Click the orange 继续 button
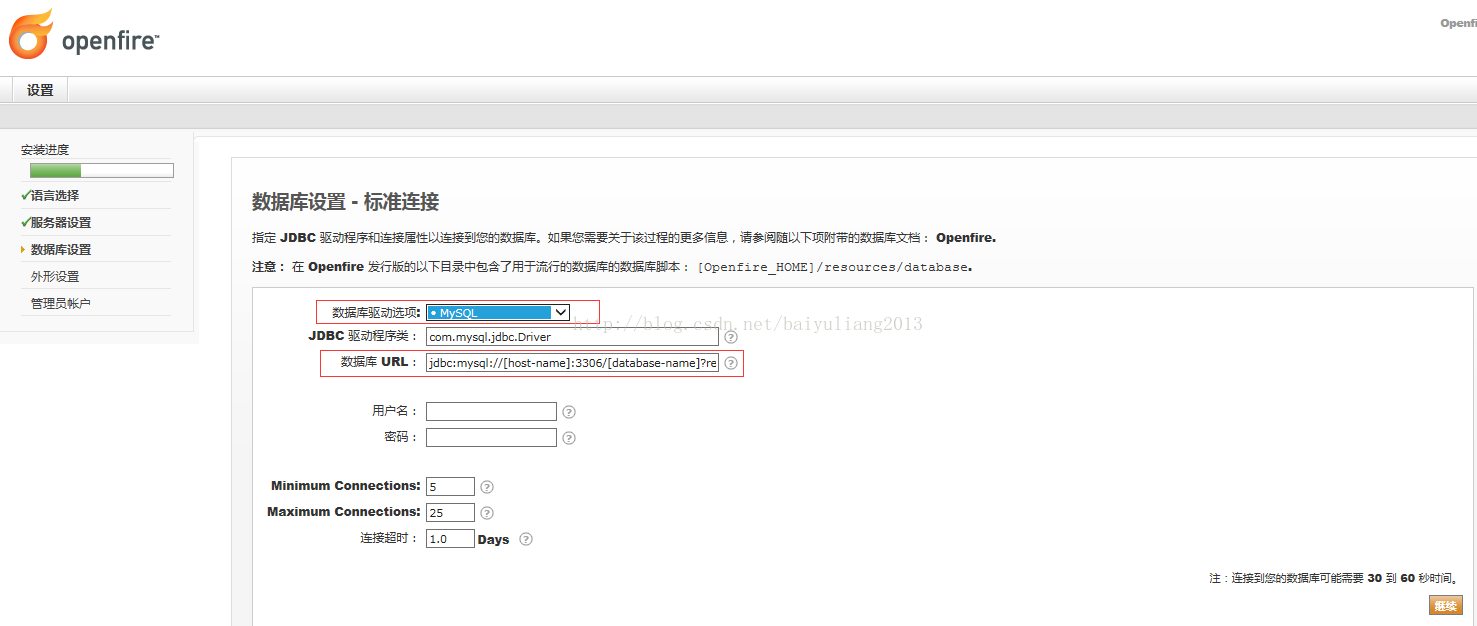1477x626 pixels. [1446, 605]
